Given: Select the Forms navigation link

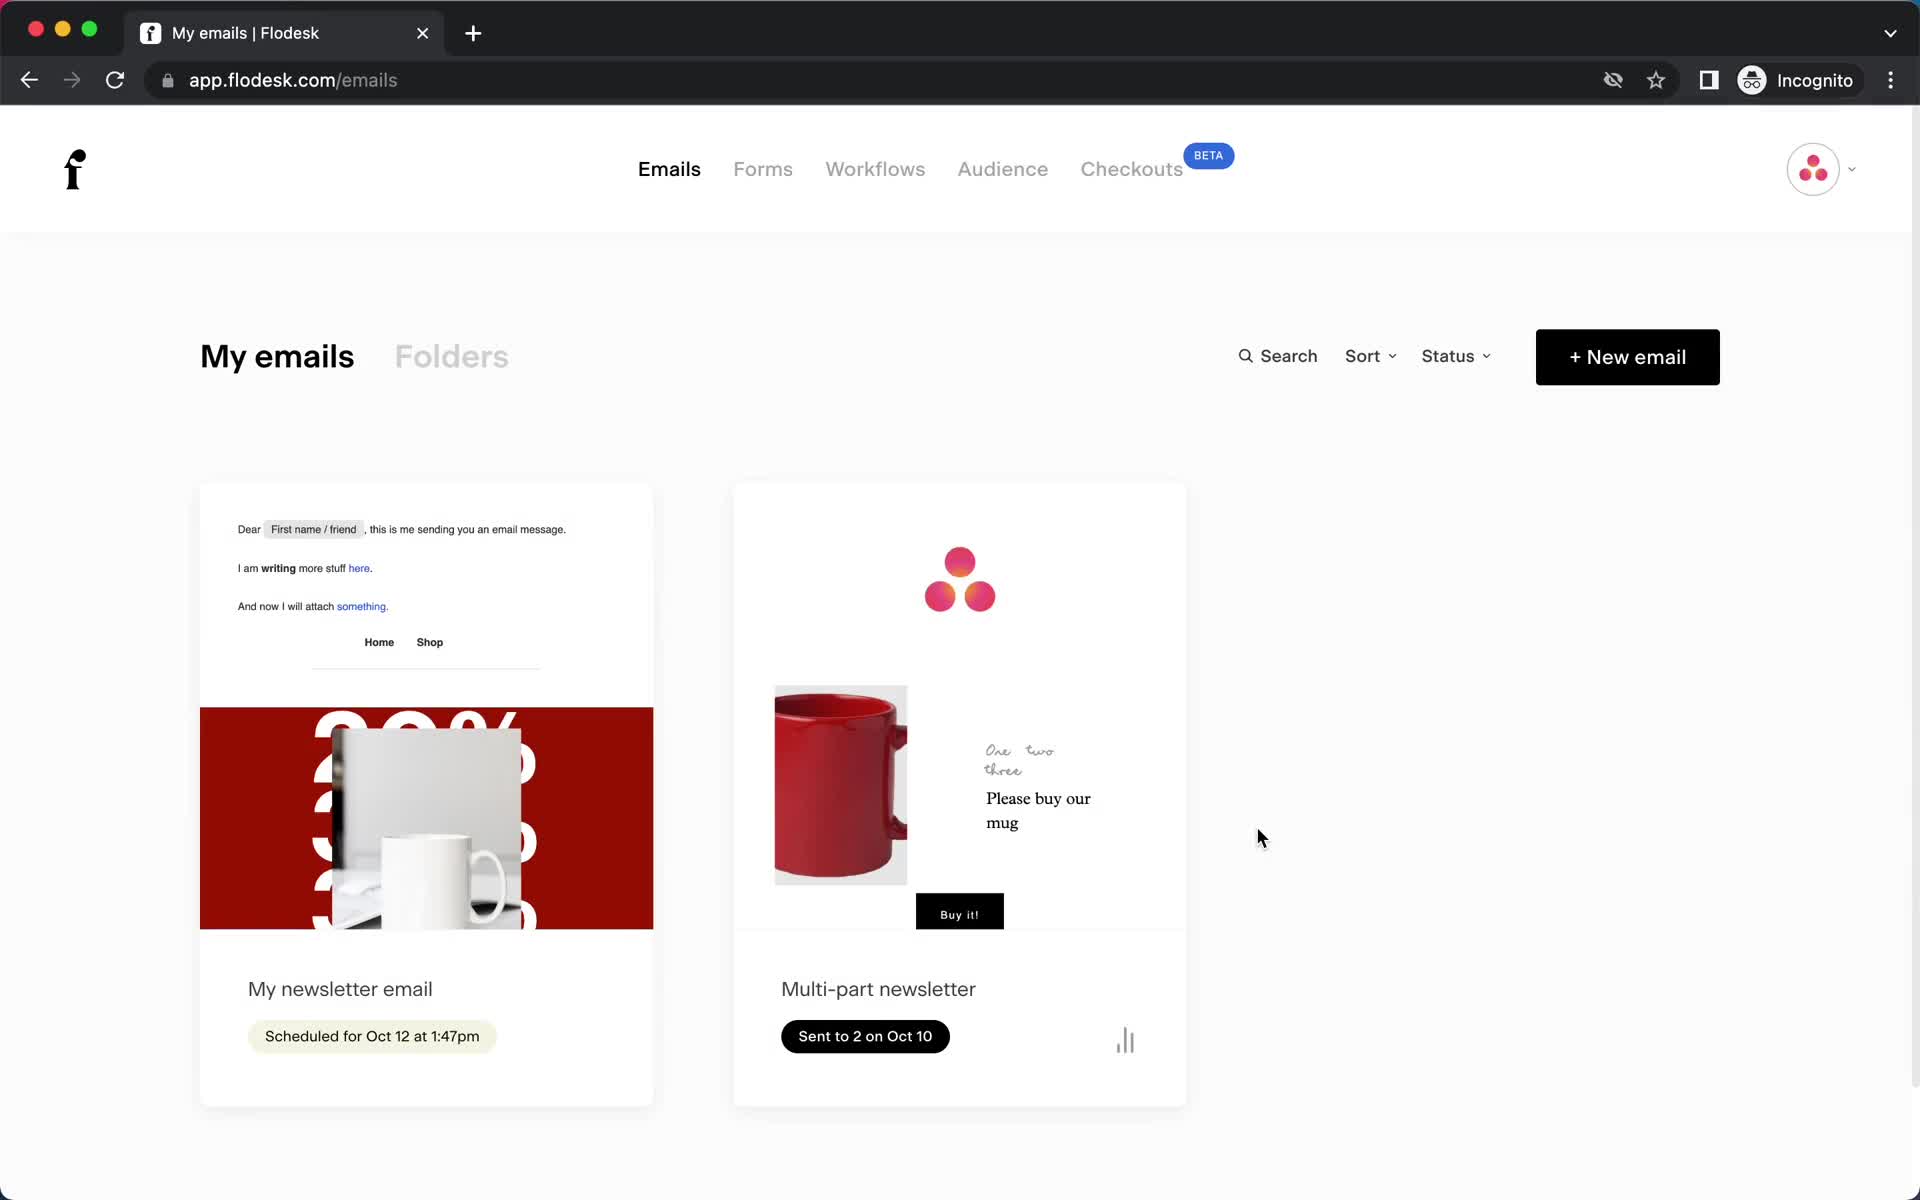Looking at the screenshot, I should point(763,169).
